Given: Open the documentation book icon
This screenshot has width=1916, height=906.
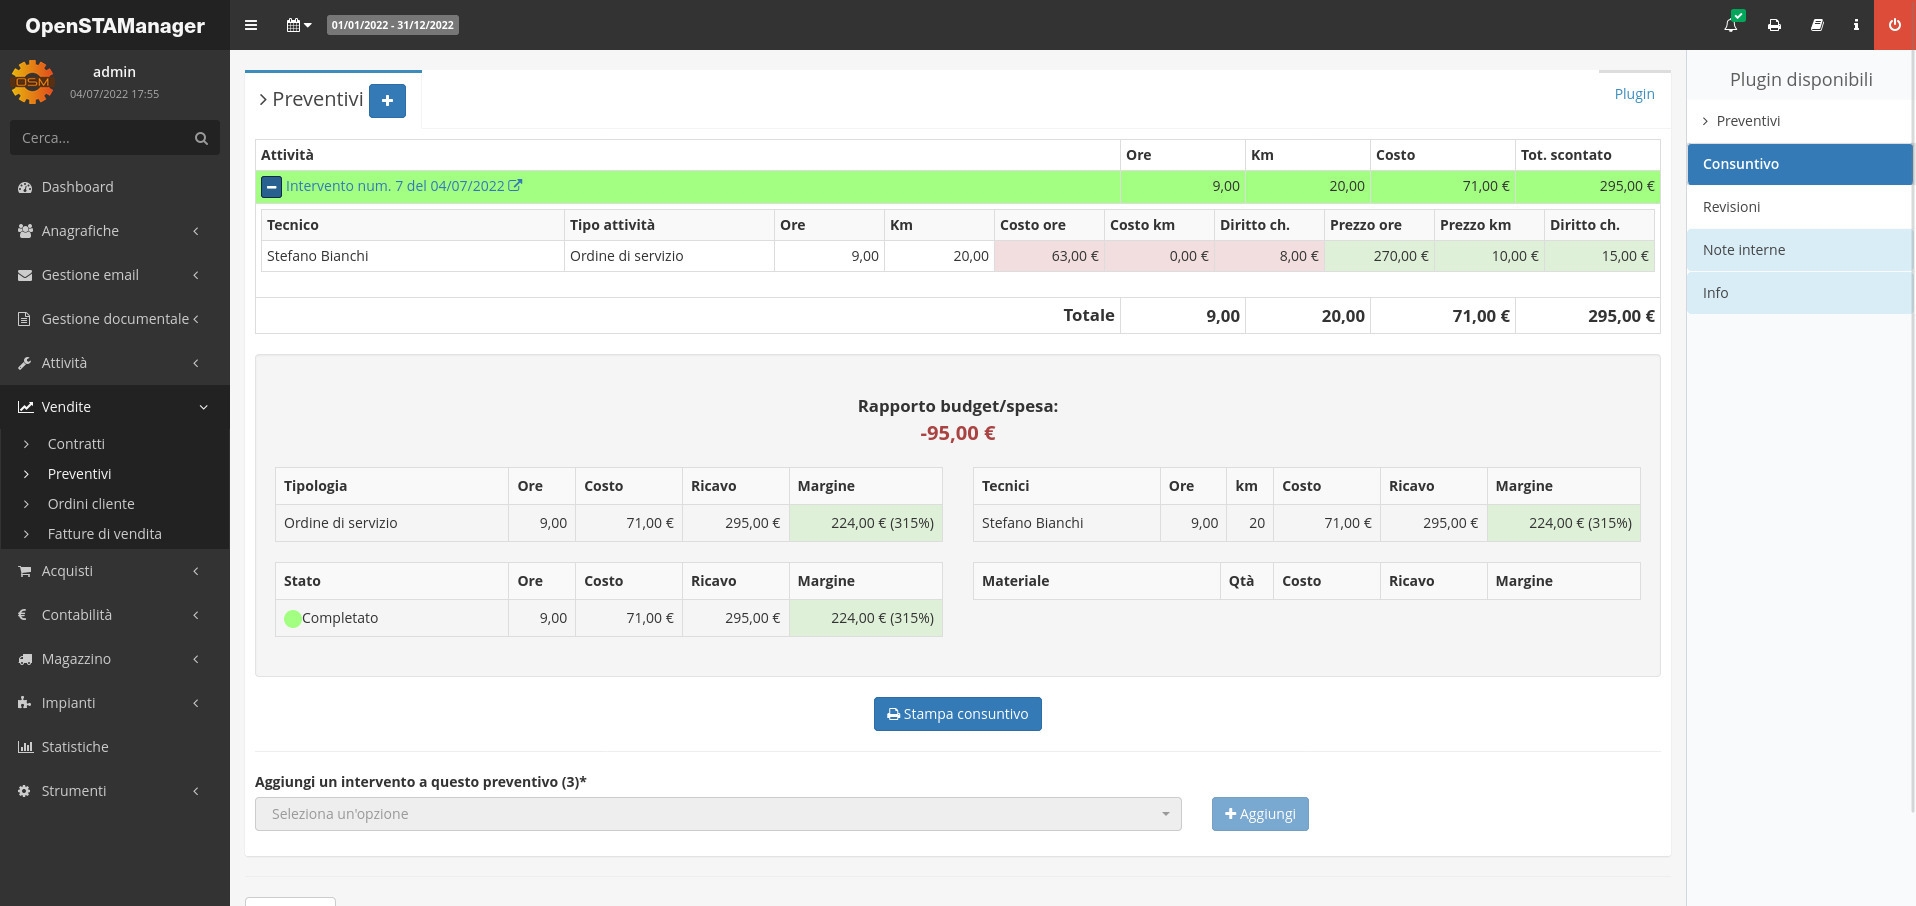Looking at the screenshot, I should [x=1817, y=25].
